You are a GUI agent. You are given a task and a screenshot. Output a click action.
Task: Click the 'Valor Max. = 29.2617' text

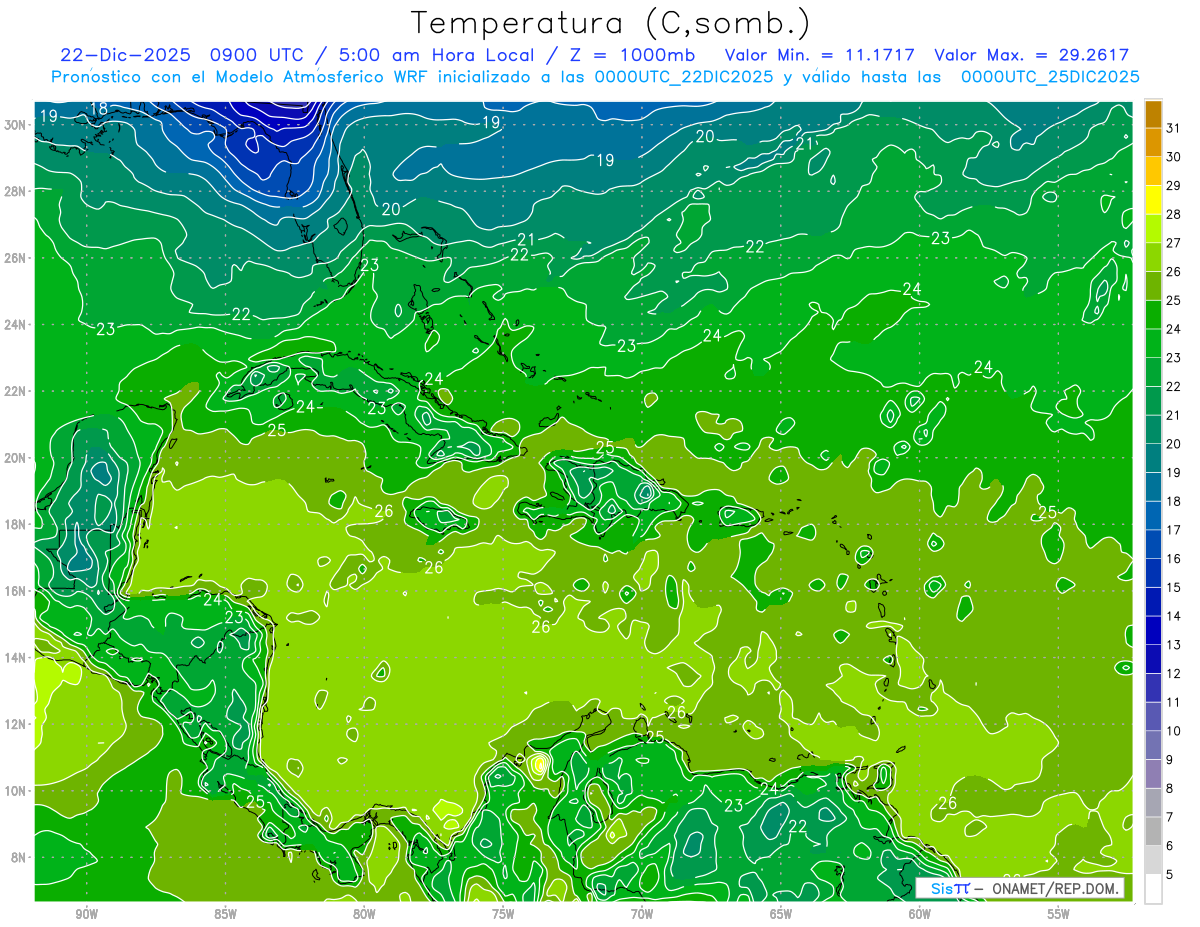(x=1031, y=55)
